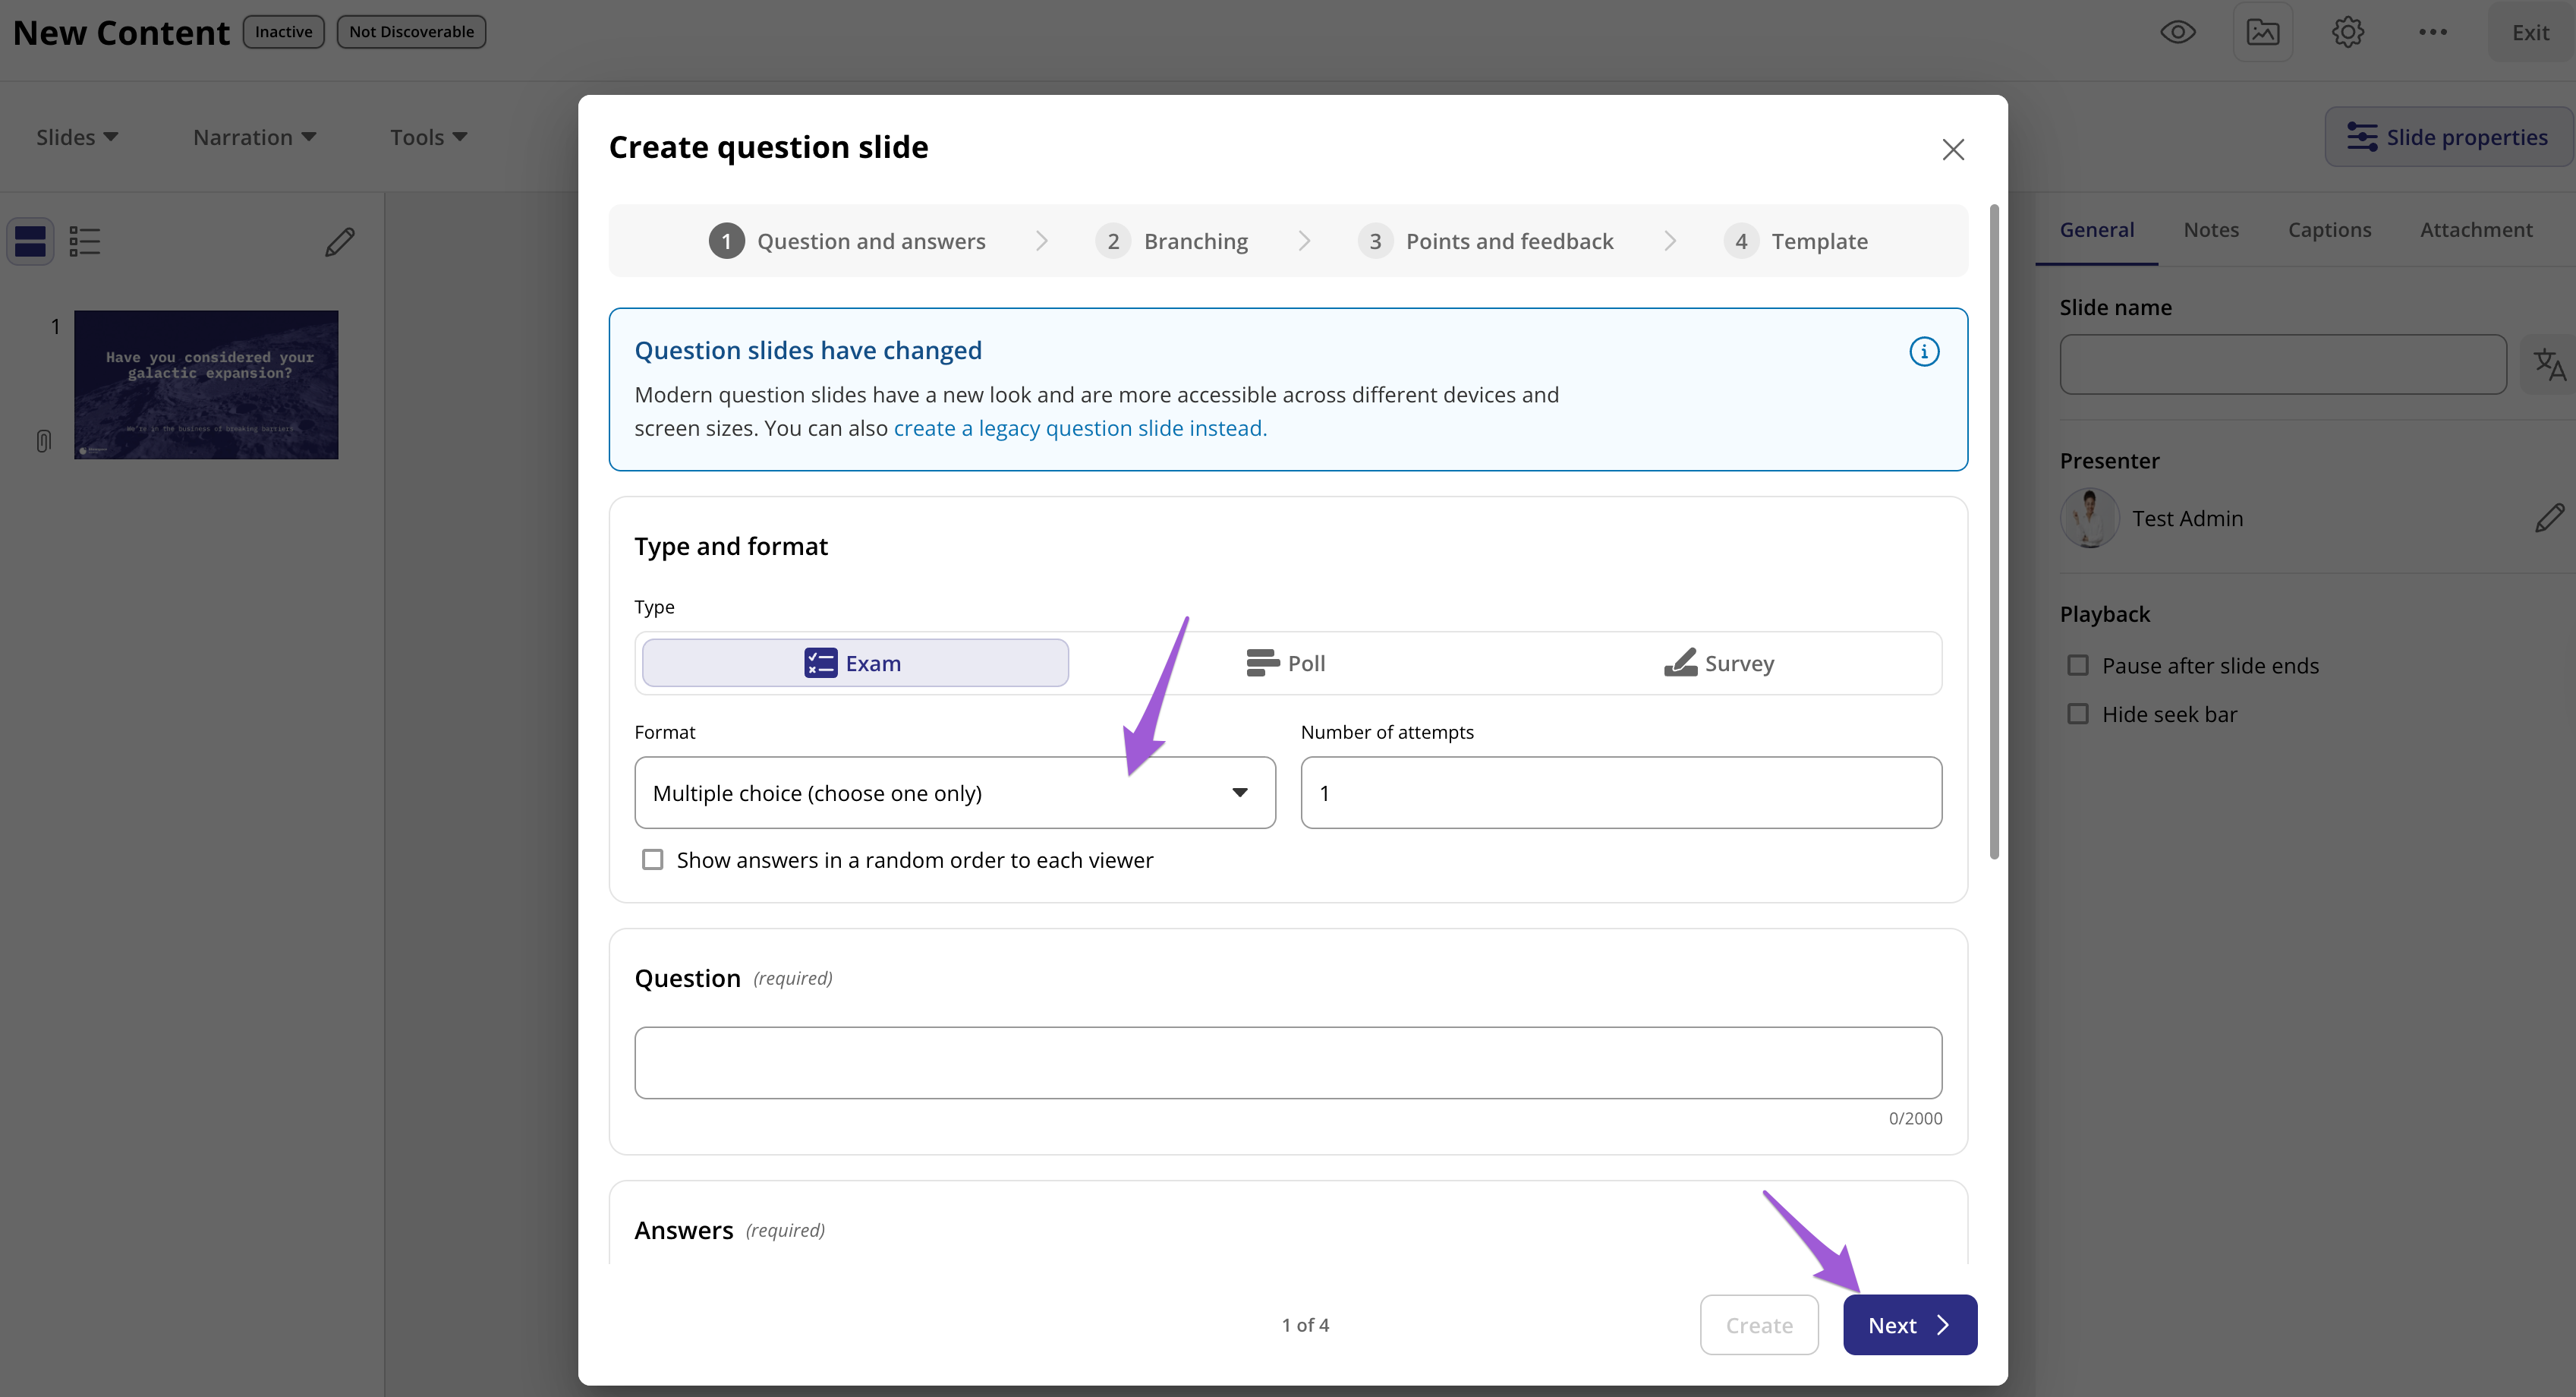Open the Slides dropdown menu
This screenshot has height=1397, width=2576.
click(x=77, y=137)
